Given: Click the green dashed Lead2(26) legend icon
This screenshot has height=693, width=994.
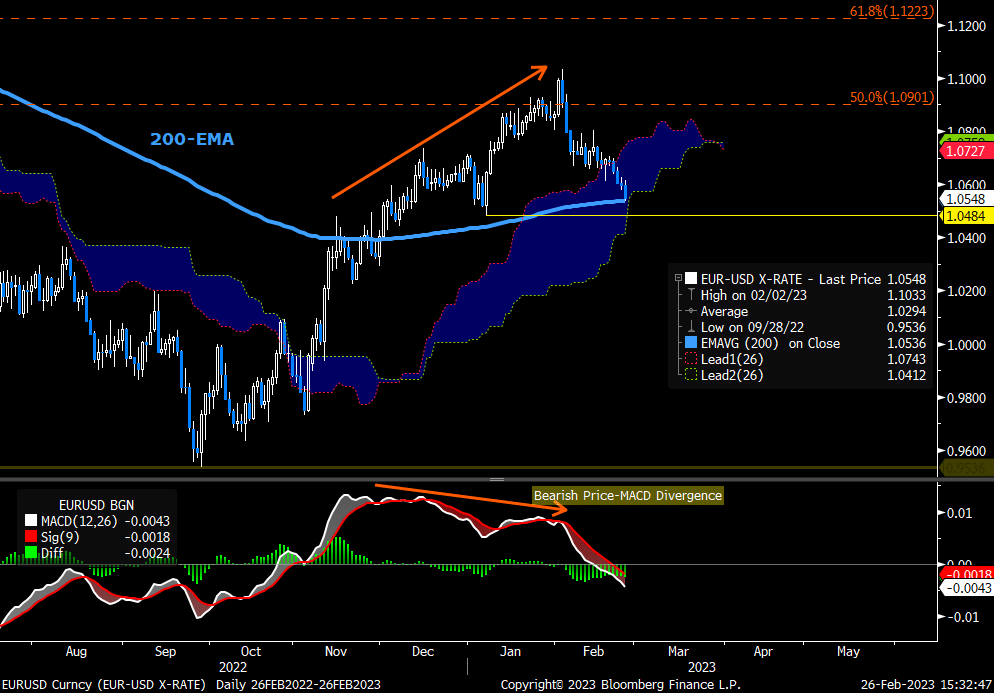Looking at the screenshot, I should pos(690,375).
